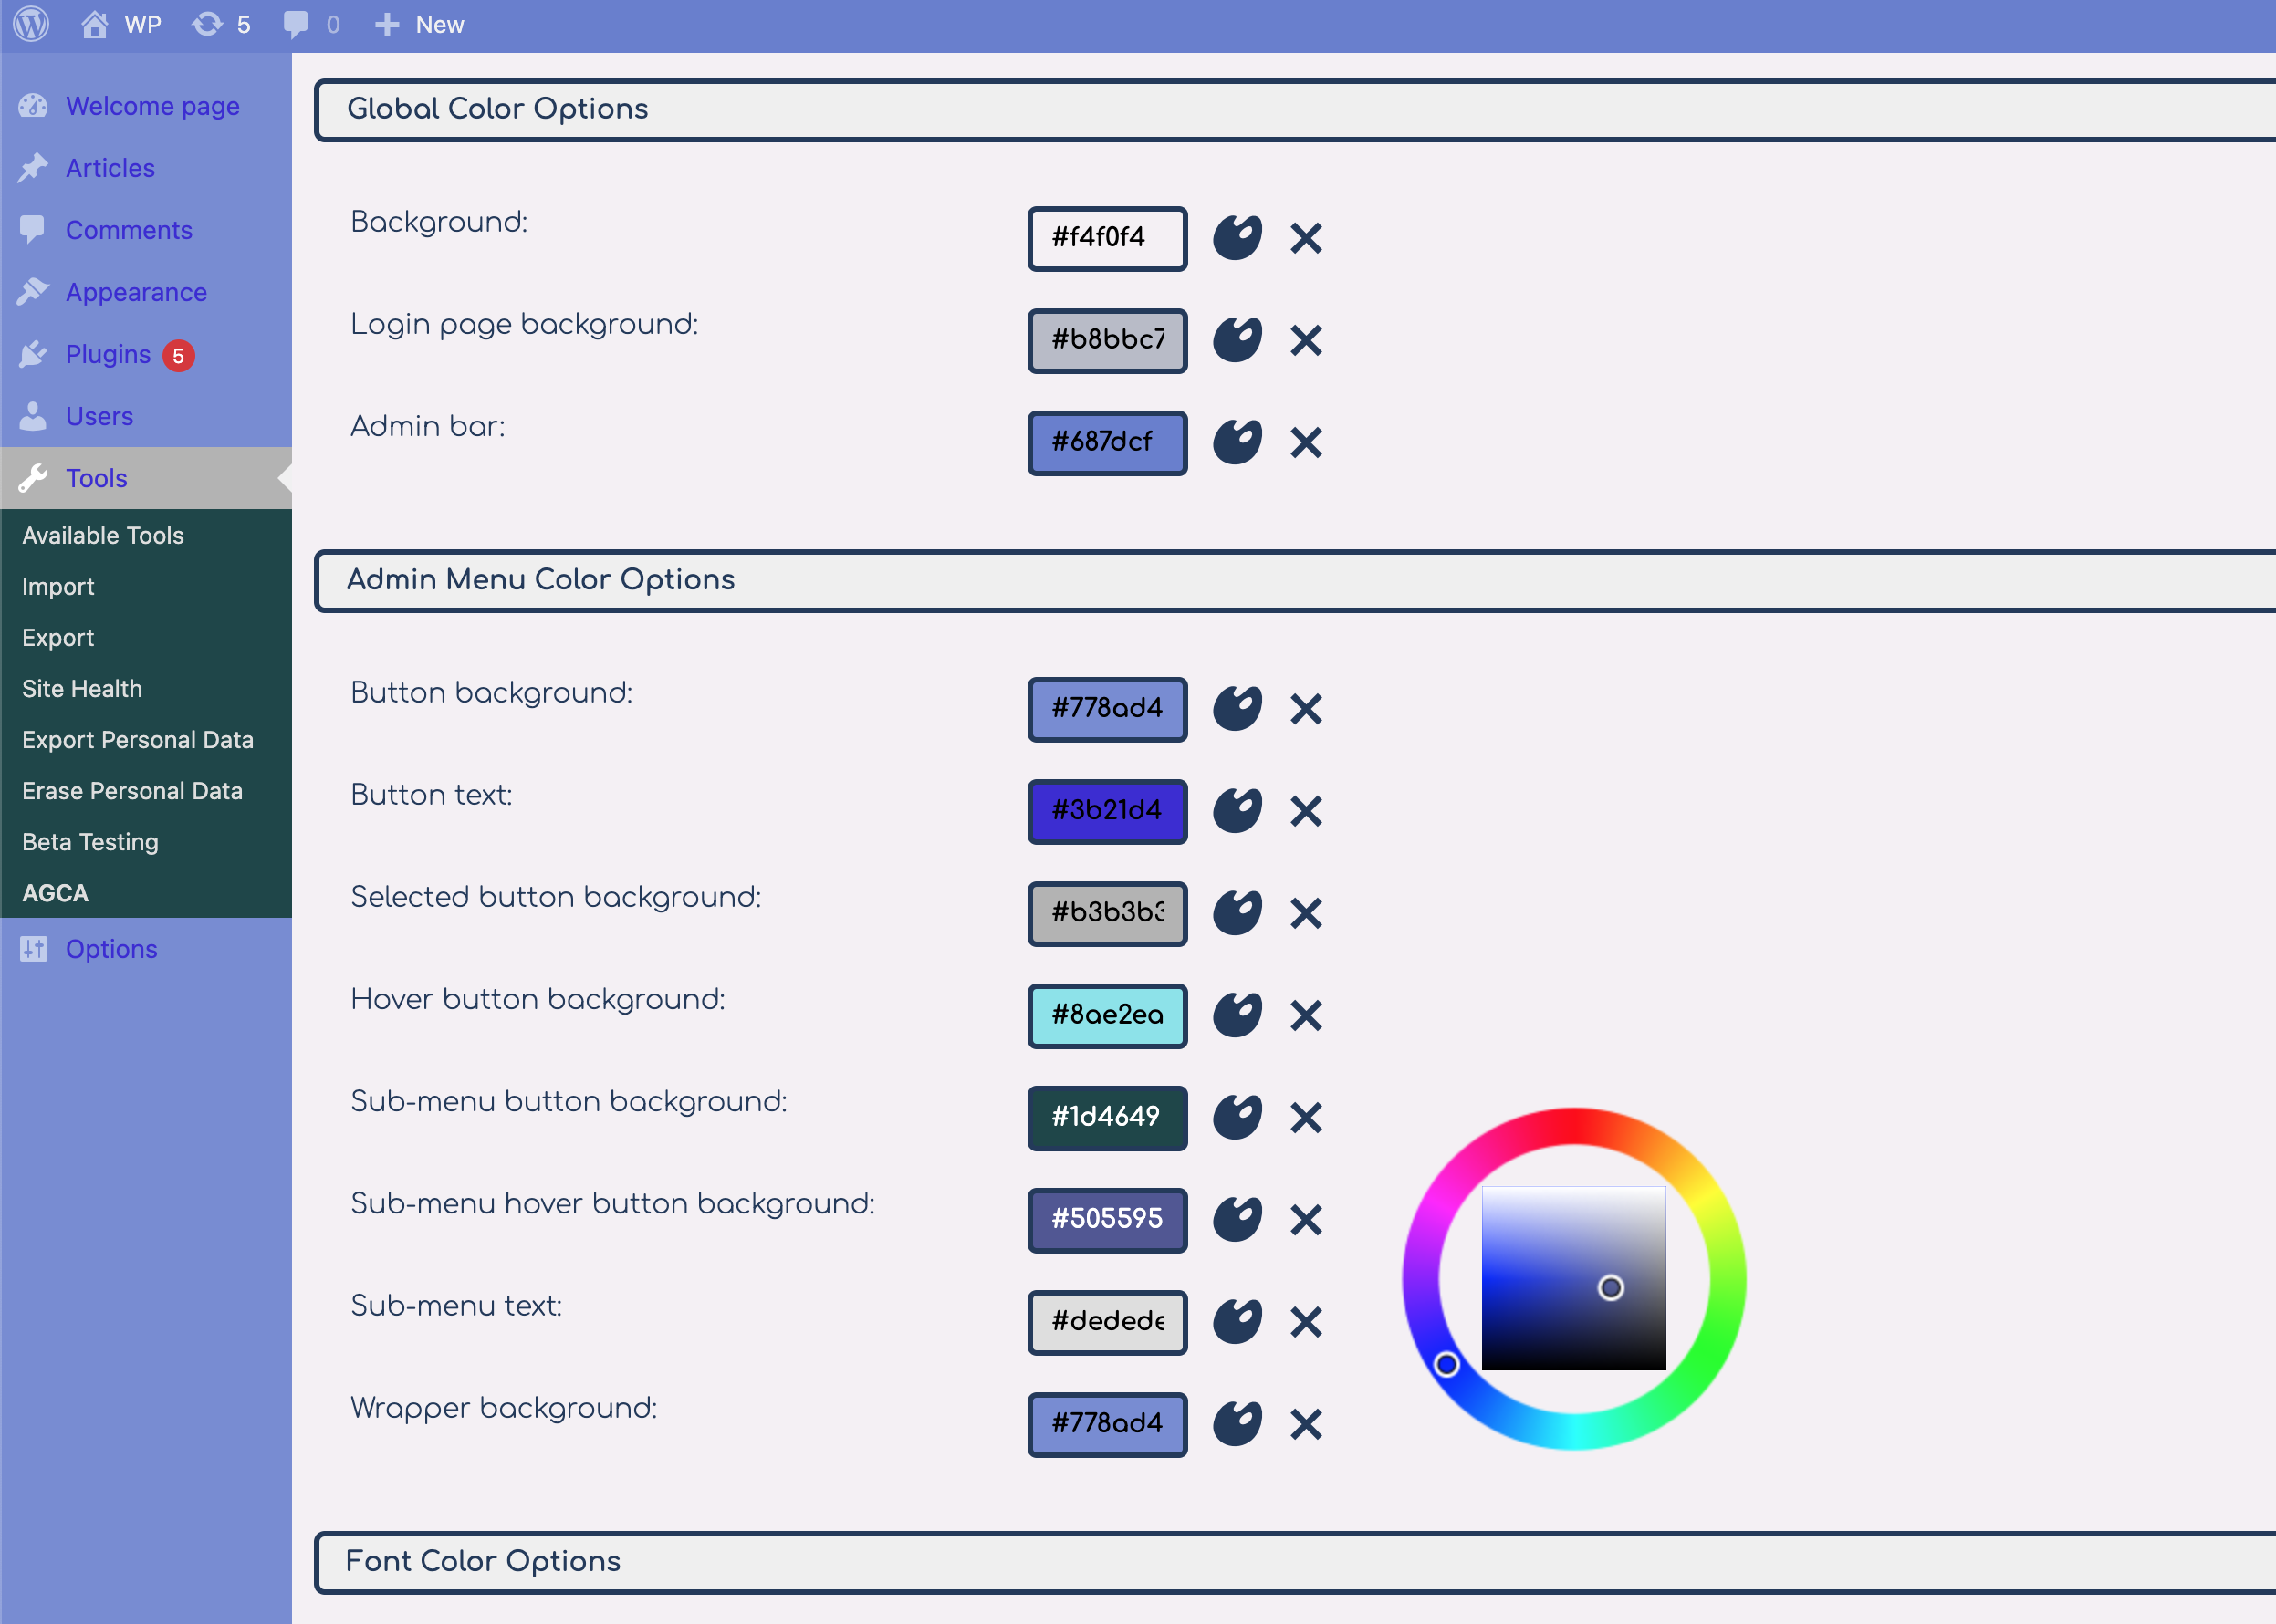Clear the Button text color value
The image size is (2276, 1624).
1305,811
